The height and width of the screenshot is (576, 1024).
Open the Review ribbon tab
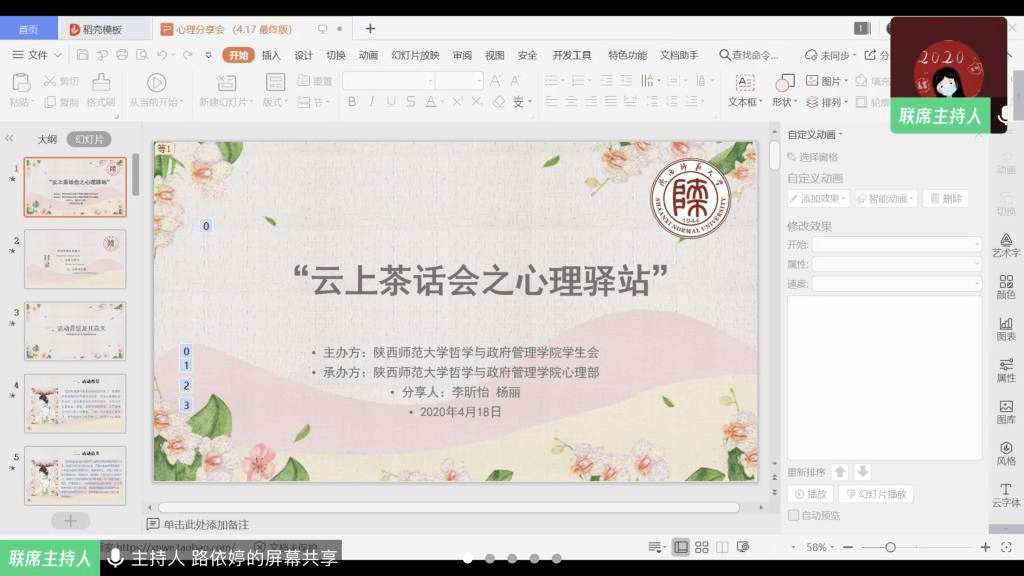click(462, 56)
